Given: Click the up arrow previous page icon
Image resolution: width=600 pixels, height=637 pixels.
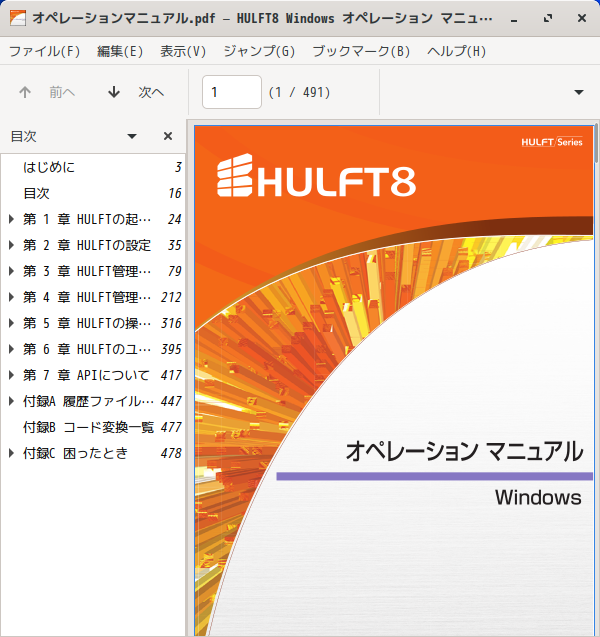Looking at the screenshot, I should 25,92.
